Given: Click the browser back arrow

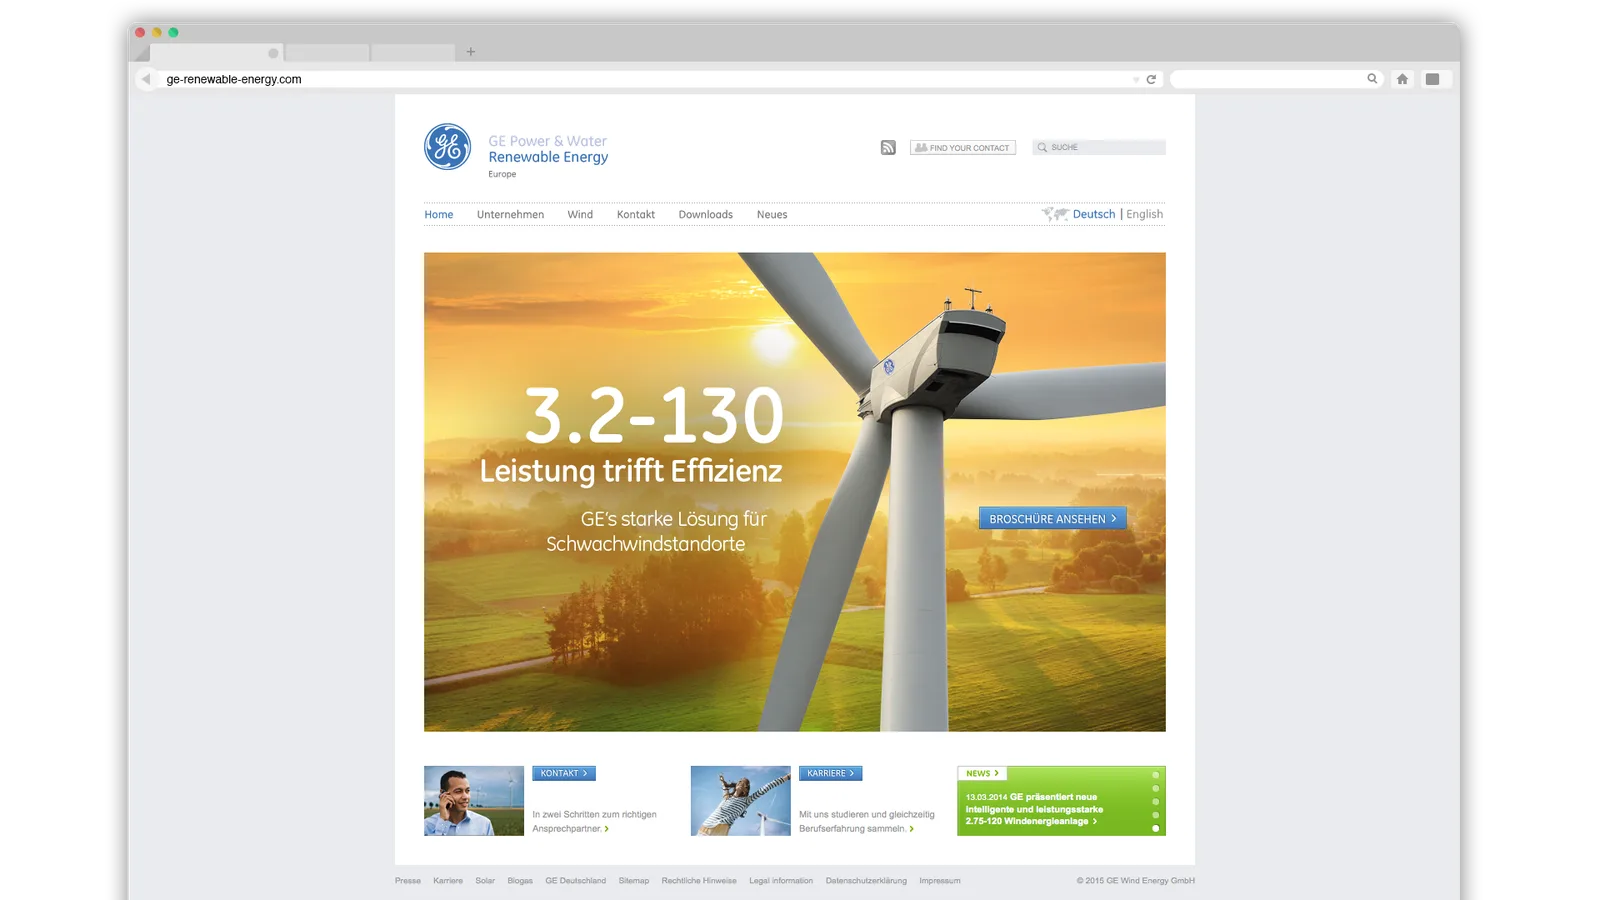Looking at the screenshot, I should point(146,79).
